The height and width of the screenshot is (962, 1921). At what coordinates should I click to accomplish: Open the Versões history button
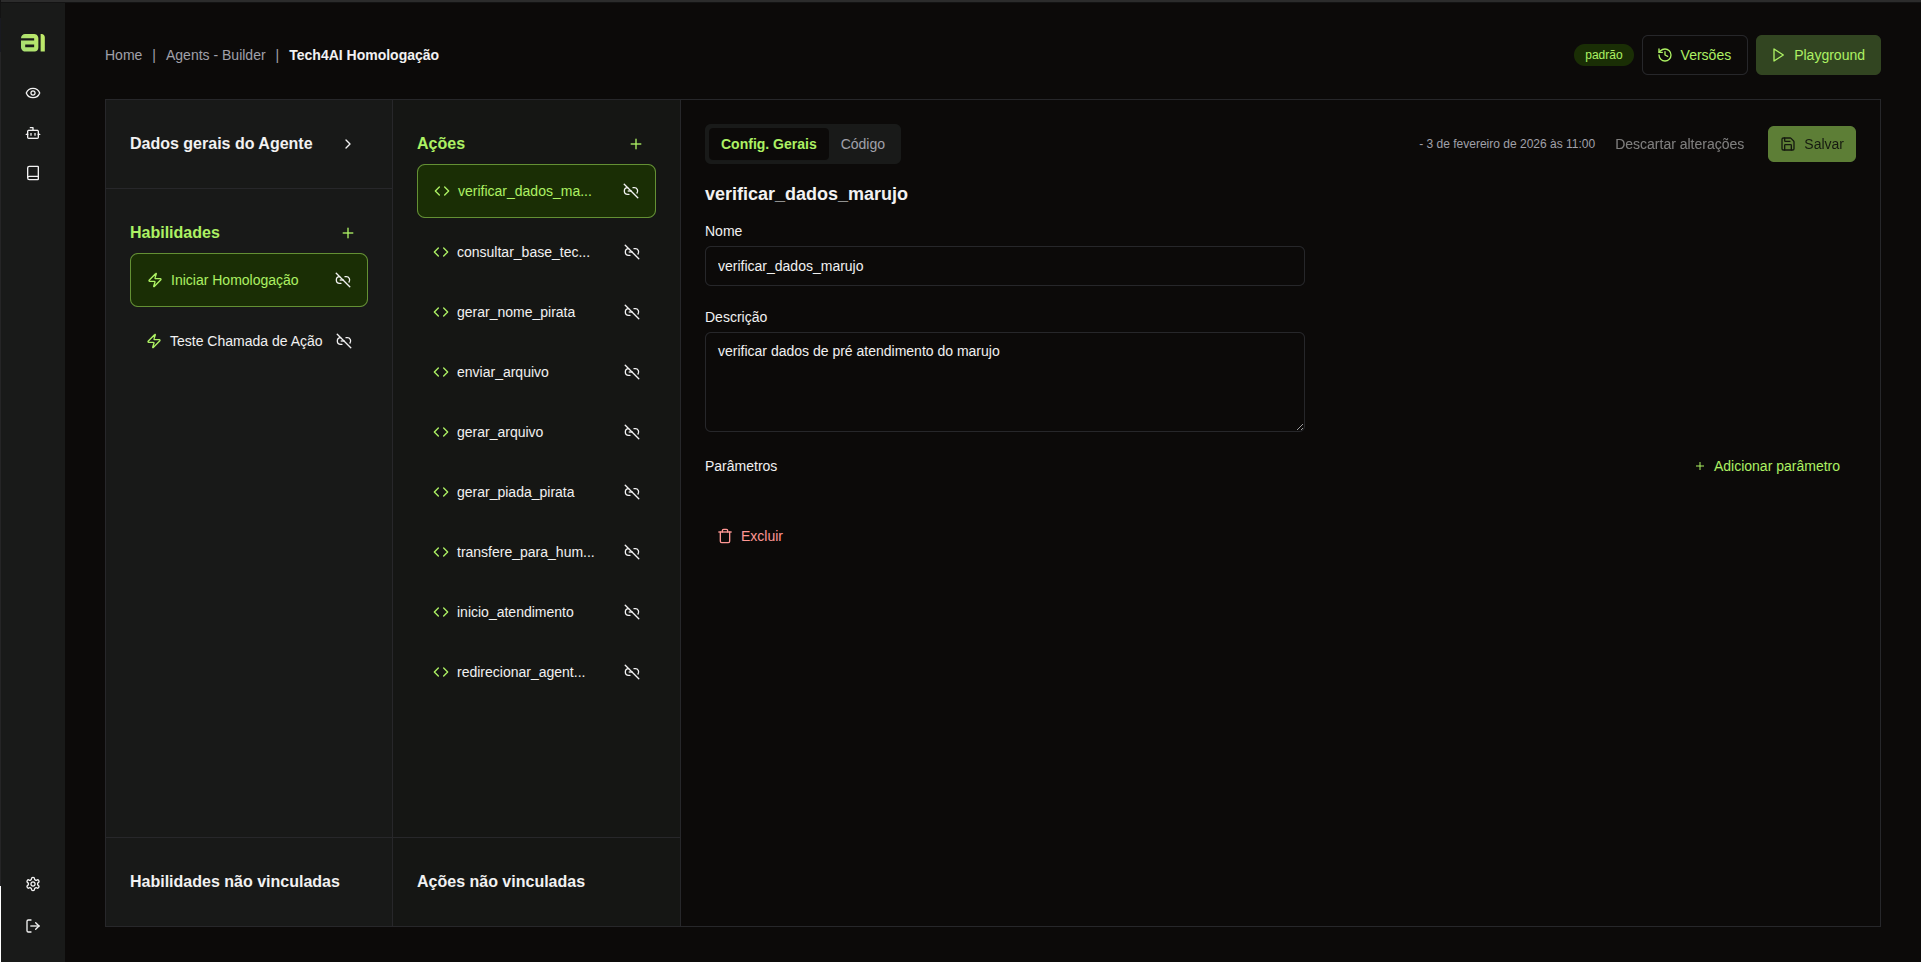coord(1694,55)
